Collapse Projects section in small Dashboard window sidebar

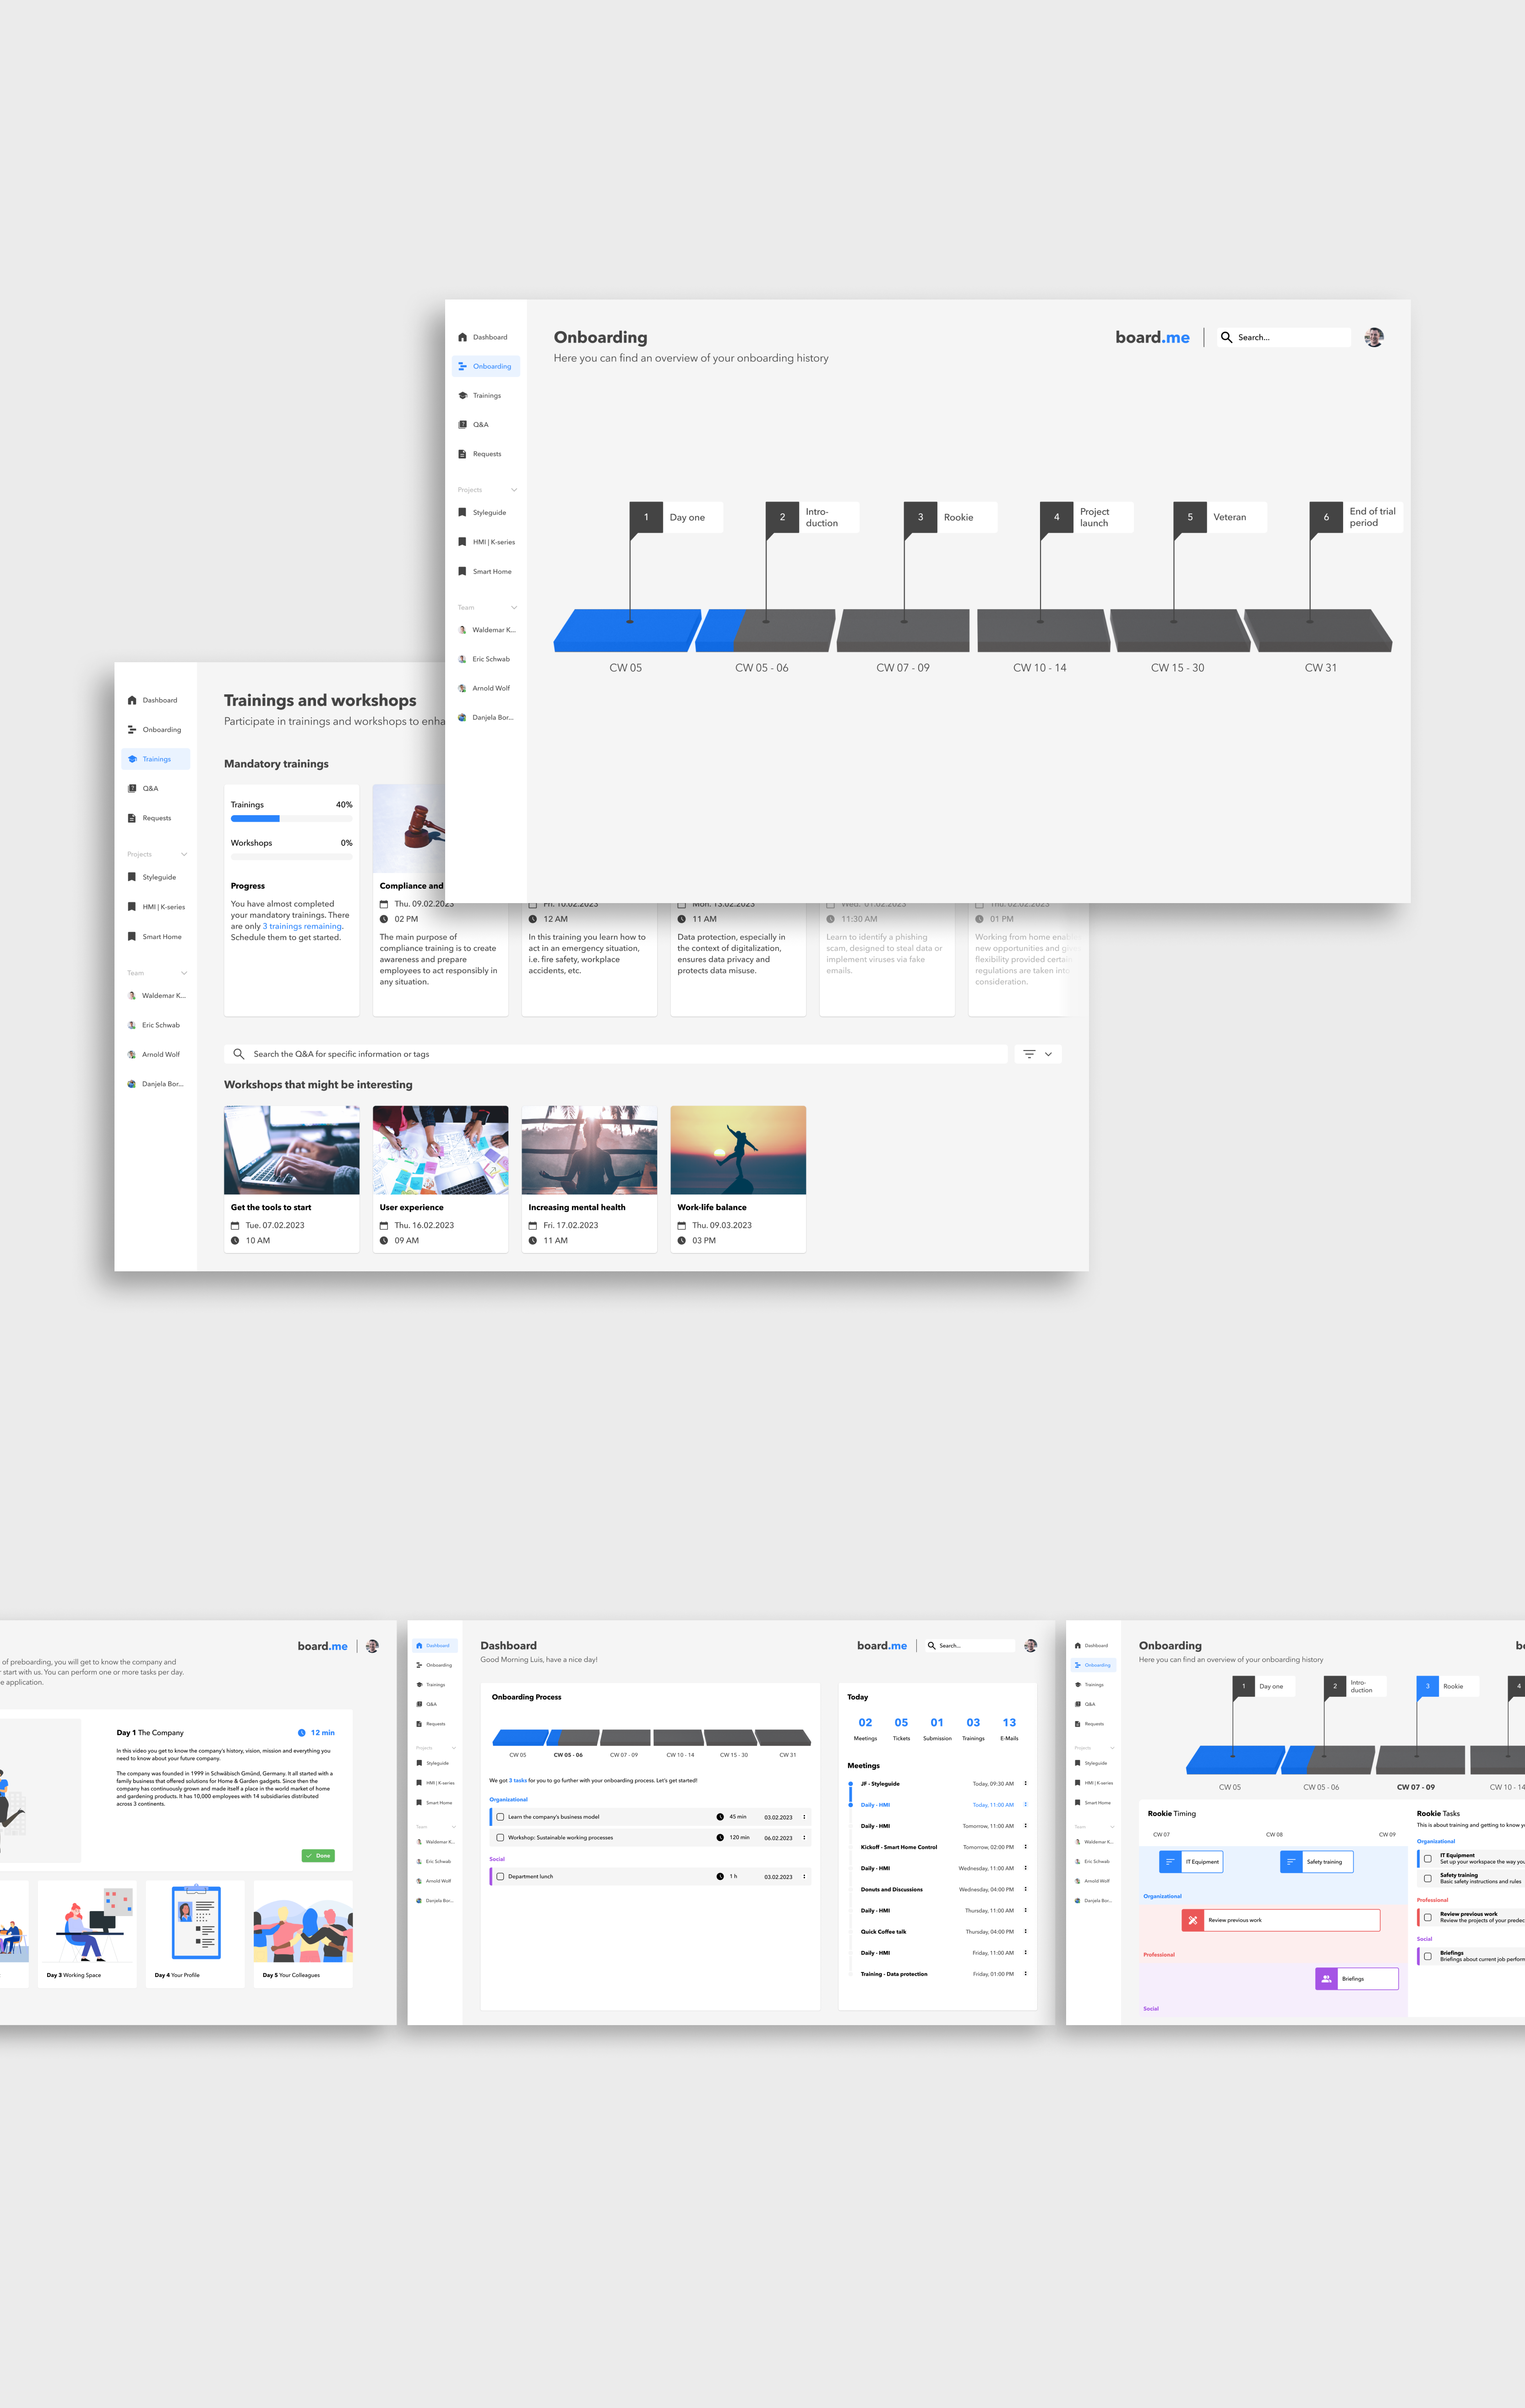pyautogui.click(x=454, y=1748)
